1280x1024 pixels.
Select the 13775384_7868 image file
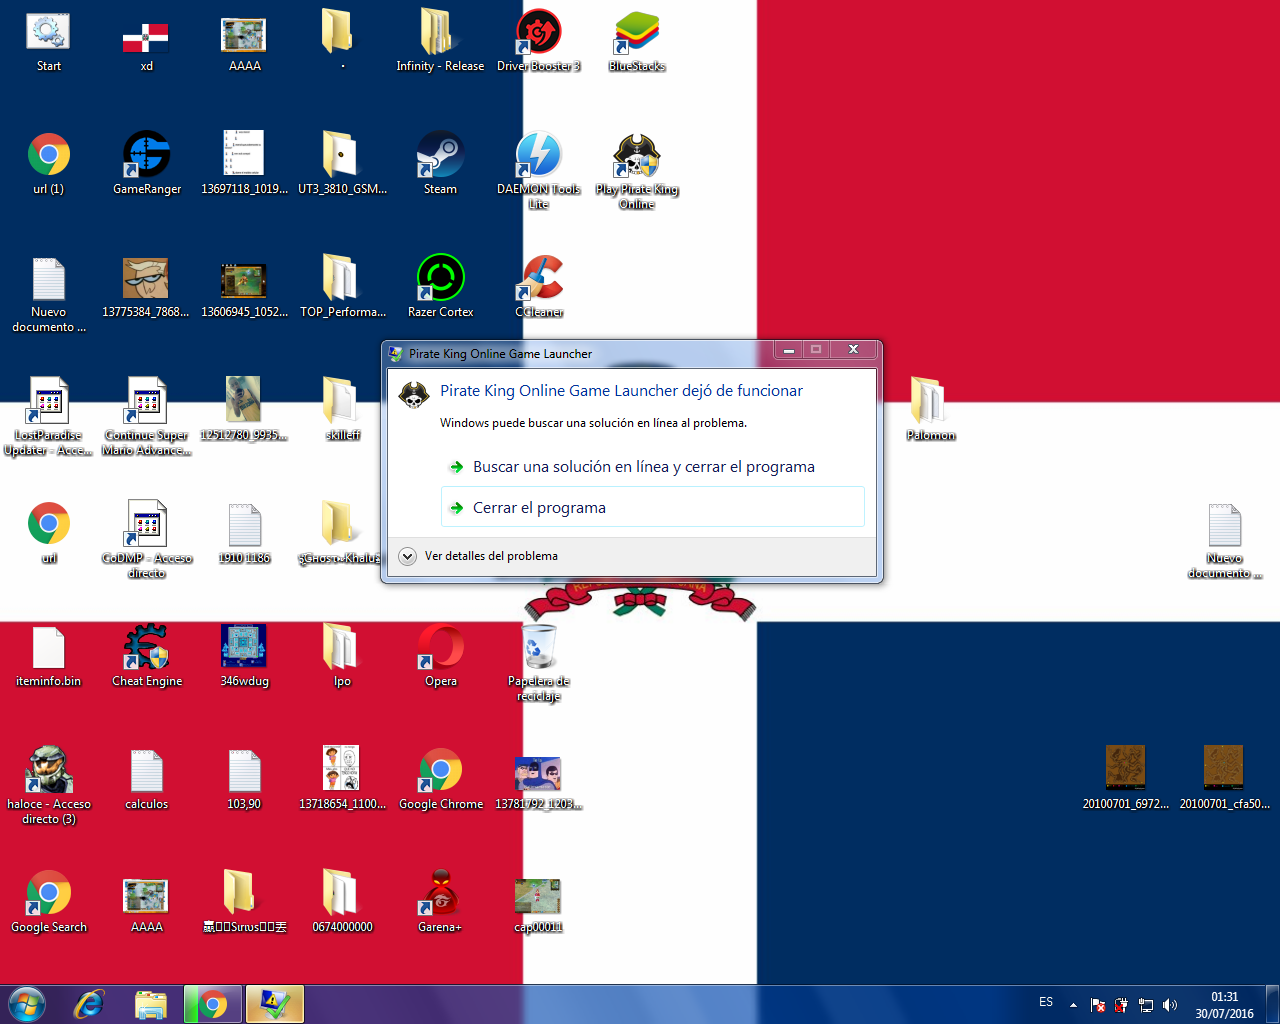(146, 286)
